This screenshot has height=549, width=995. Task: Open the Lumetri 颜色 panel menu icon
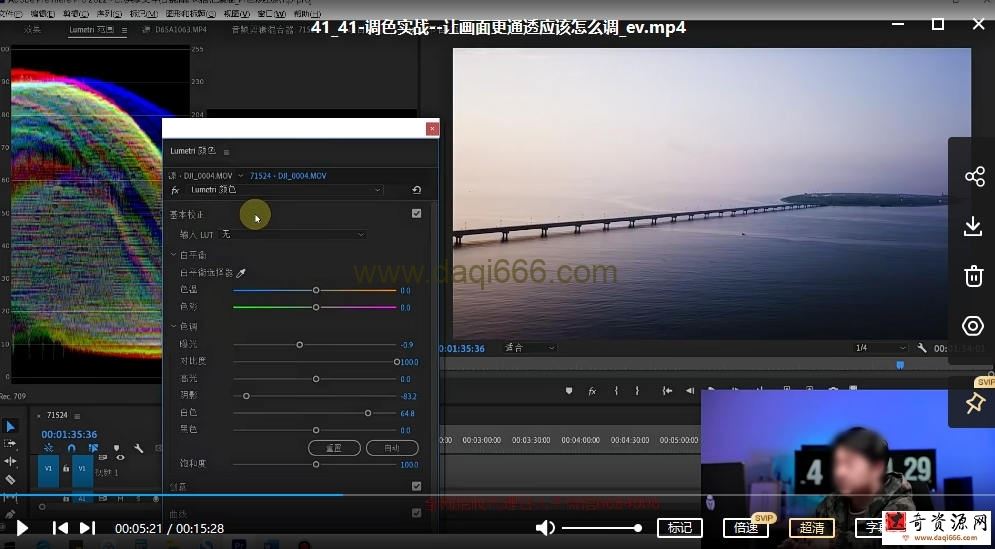[227, 152]
